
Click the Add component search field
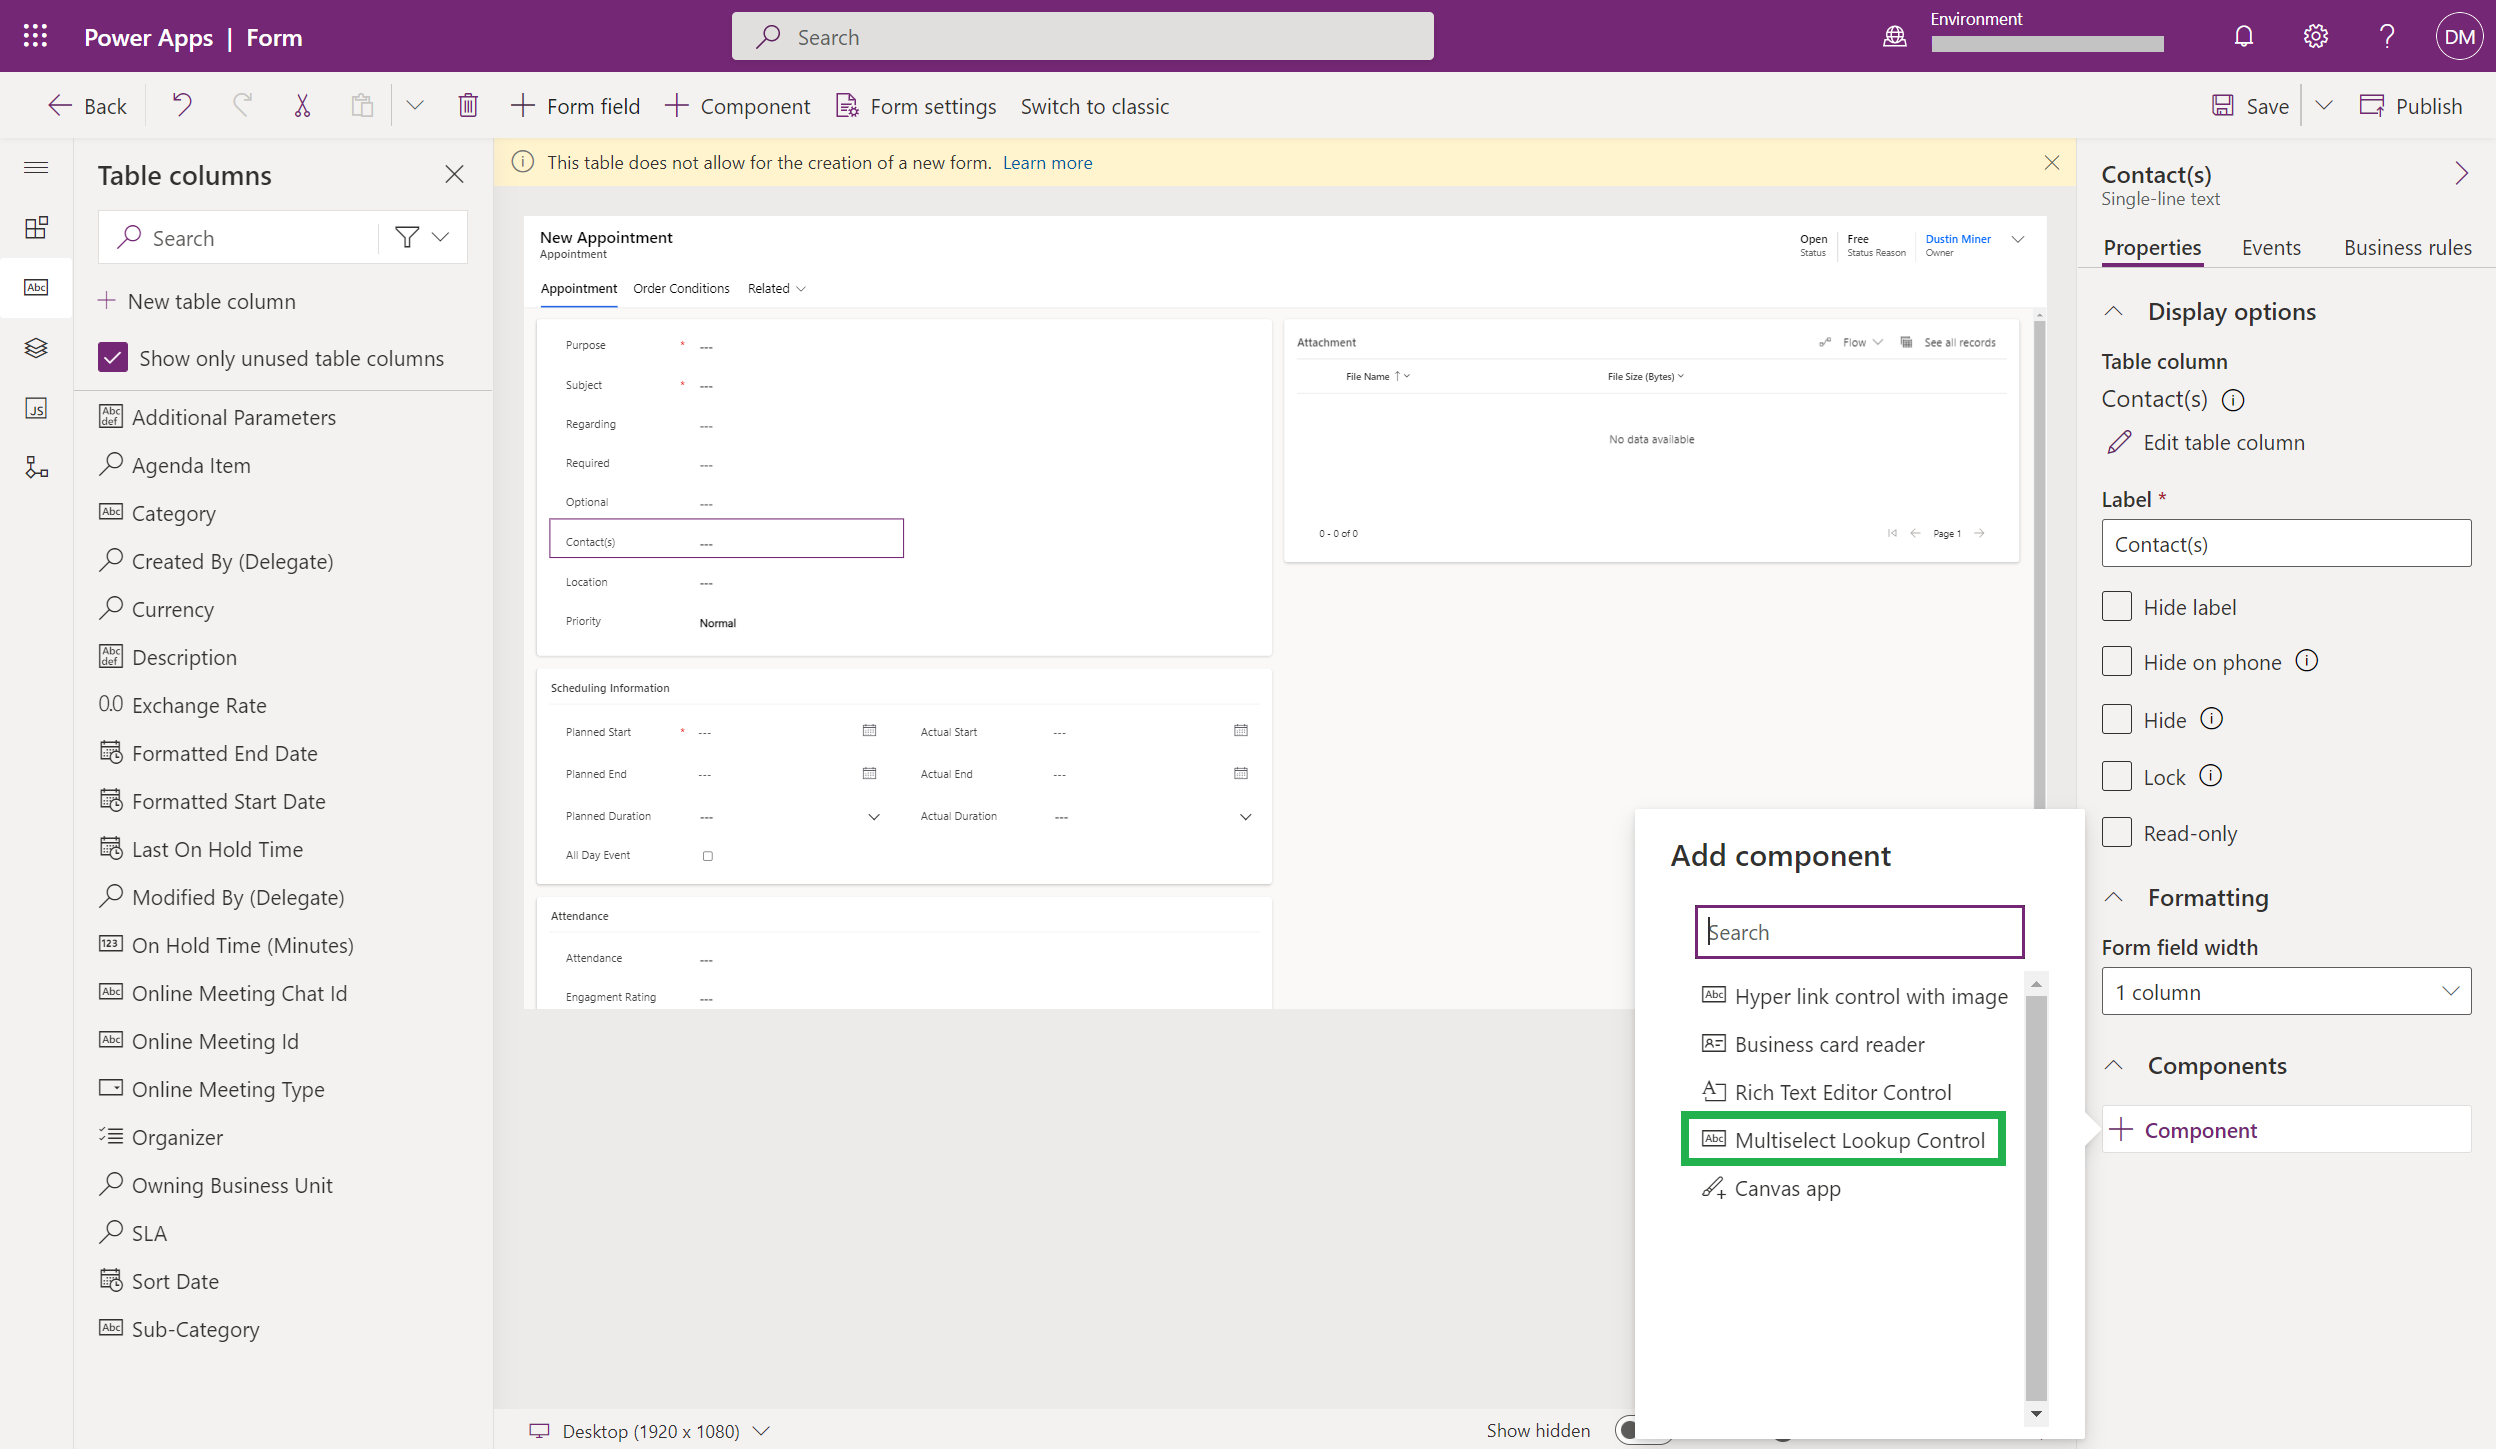(x=1859, y=932)
